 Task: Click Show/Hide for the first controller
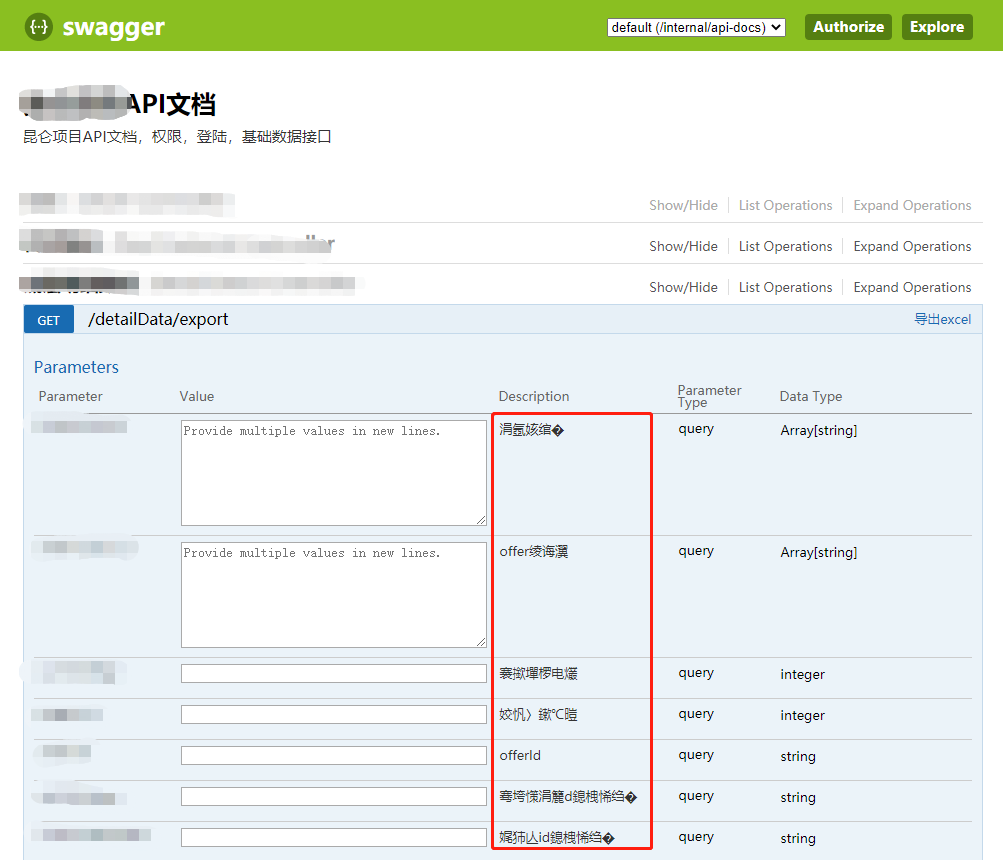pos(683,205)
